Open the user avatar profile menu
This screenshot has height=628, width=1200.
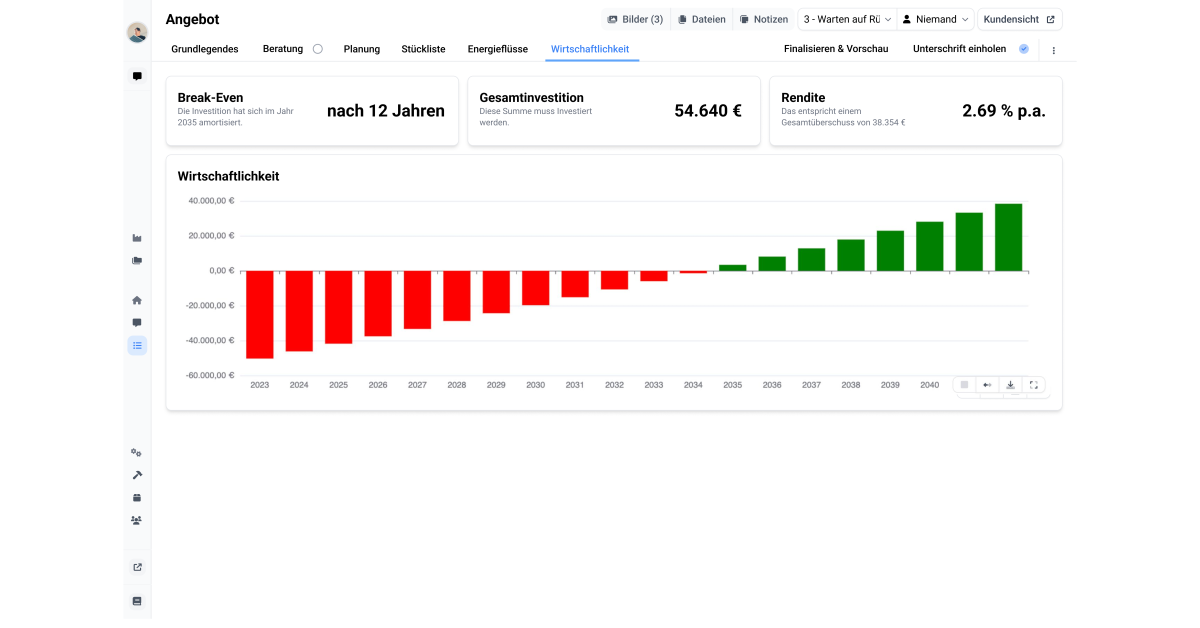pyautogui.click(x=137, y=32)
